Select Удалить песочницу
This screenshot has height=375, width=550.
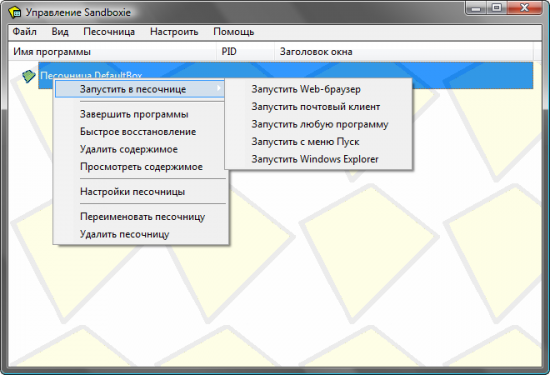(x=141, y=234)
